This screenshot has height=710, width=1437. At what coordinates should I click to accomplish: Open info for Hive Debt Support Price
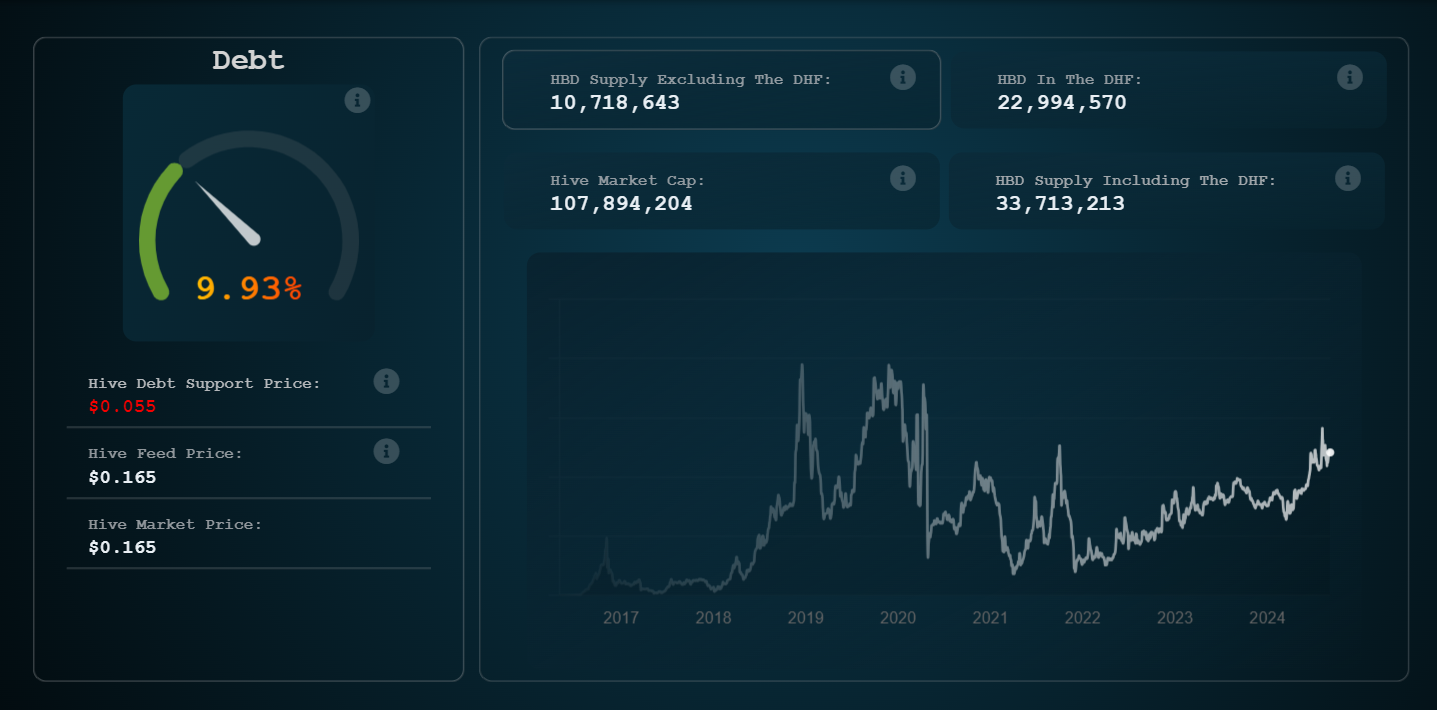point(386,381)
